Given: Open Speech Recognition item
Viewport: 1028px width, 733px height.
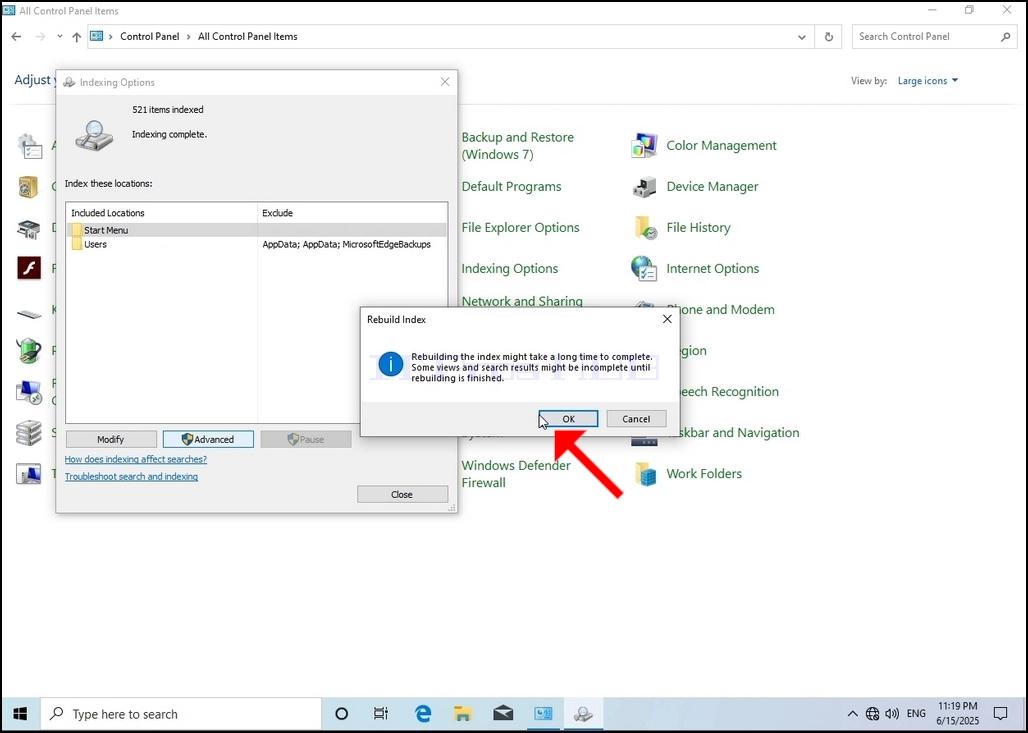Looking at the screenshot, I should coord(729,391).
